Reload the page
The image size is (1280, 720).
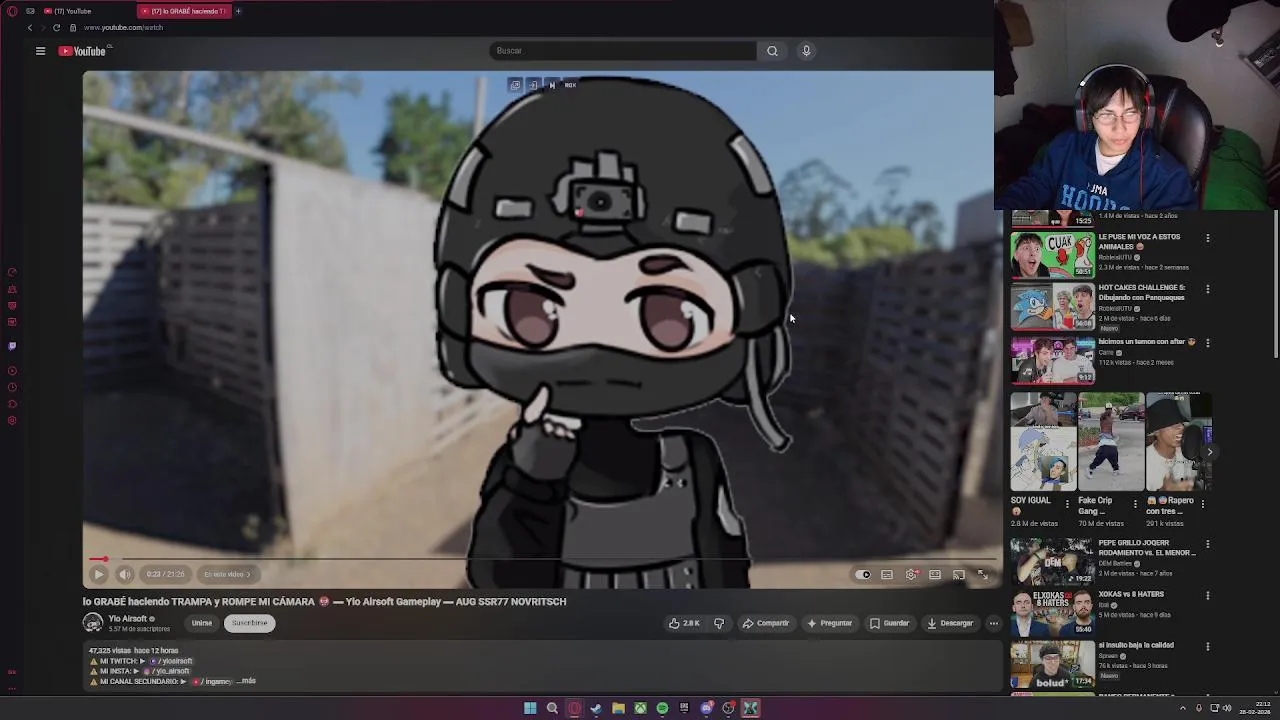coord(56,28)
